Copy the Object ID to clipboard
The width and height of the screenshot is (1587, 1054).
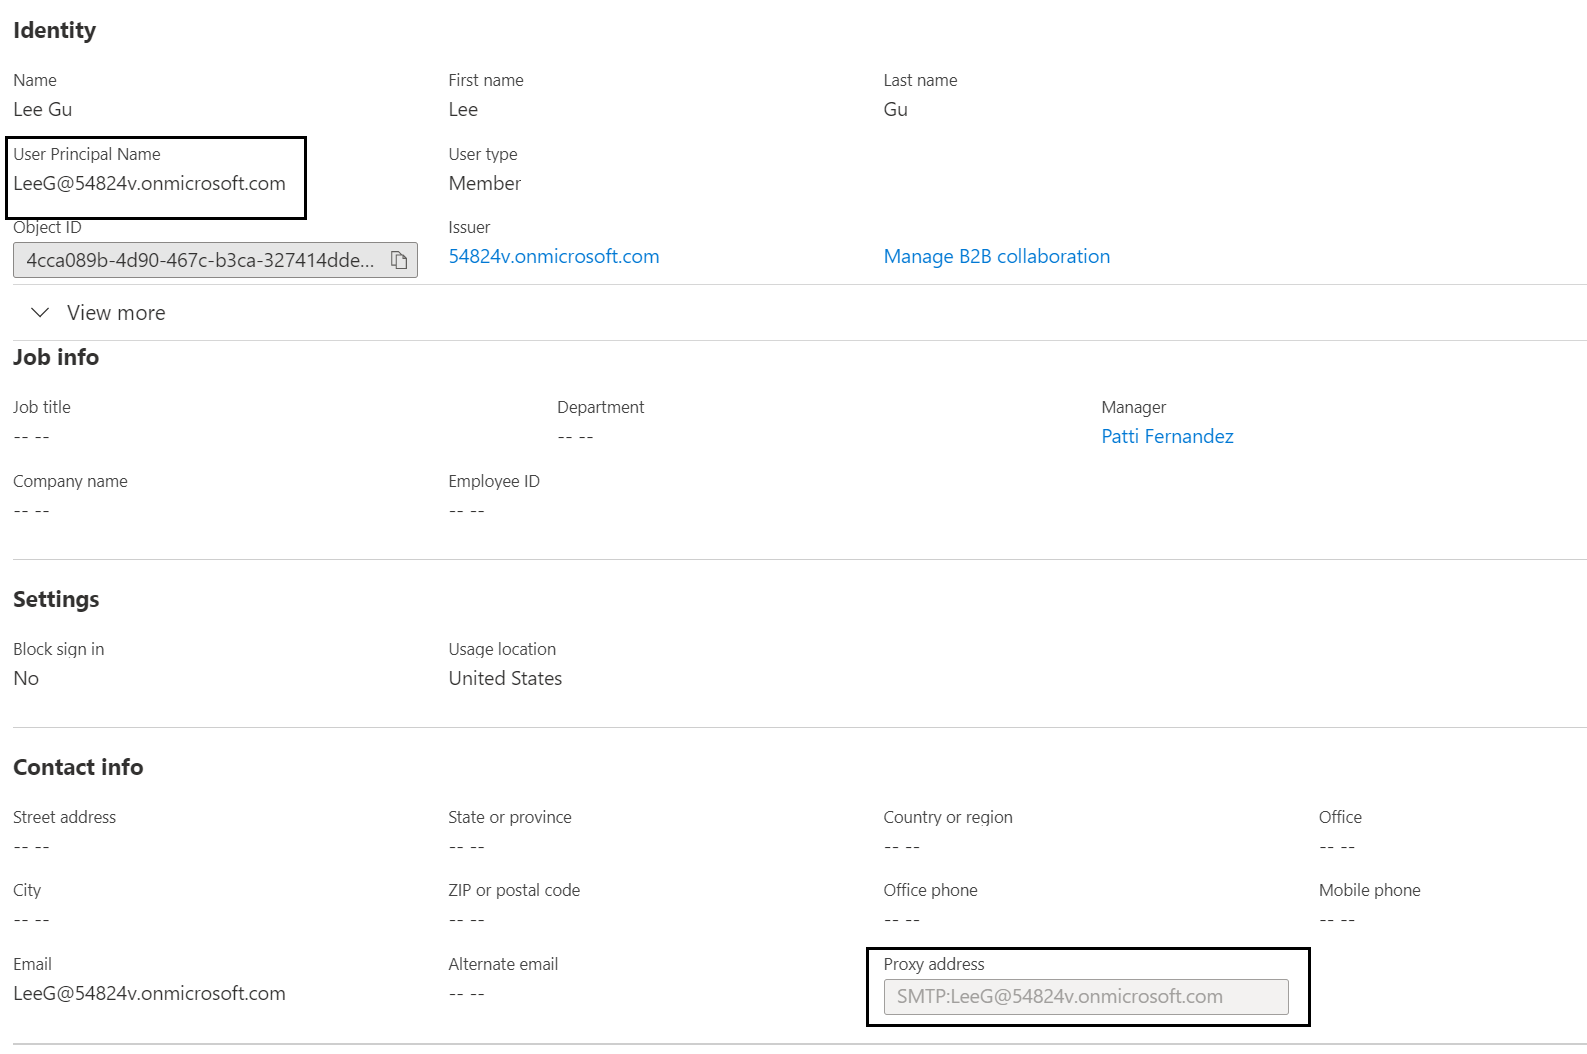(399, 260)
